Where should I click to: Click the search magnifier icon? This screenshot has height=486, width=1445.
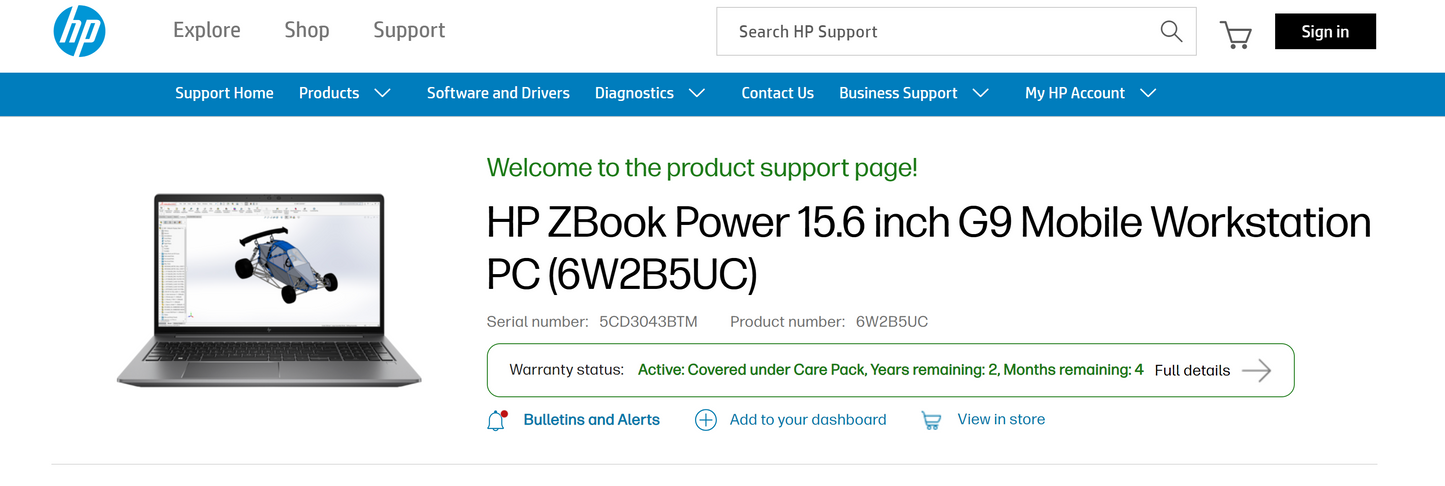click(1171, 31)
